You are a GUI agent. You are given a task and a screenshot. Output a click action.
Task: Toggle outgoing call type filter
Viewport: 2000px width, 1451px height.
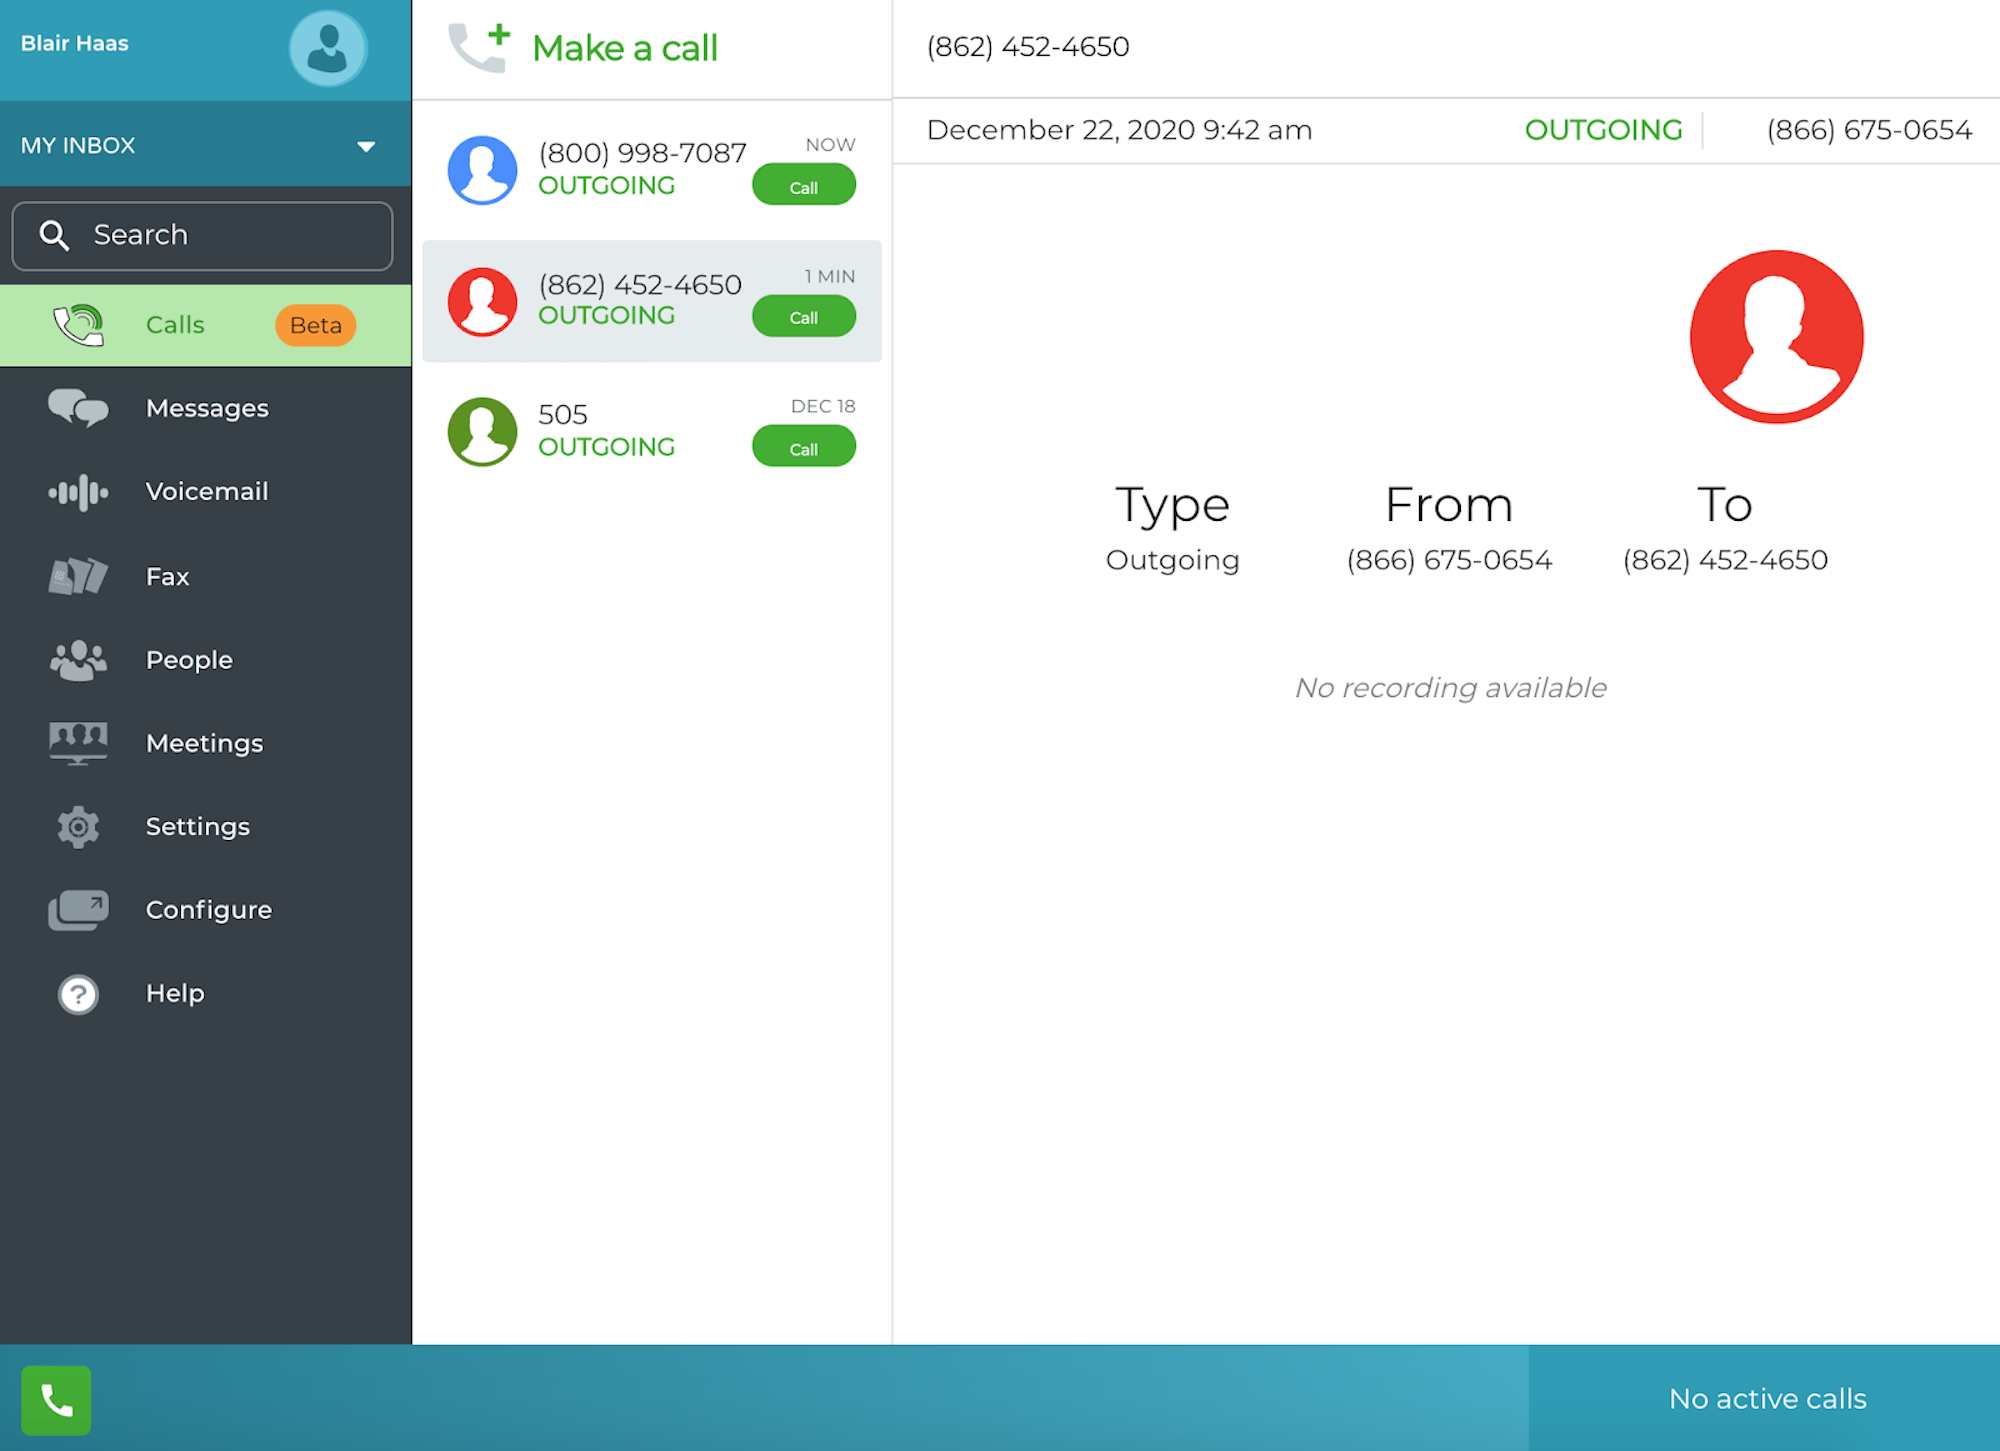tap(1602, 130)
